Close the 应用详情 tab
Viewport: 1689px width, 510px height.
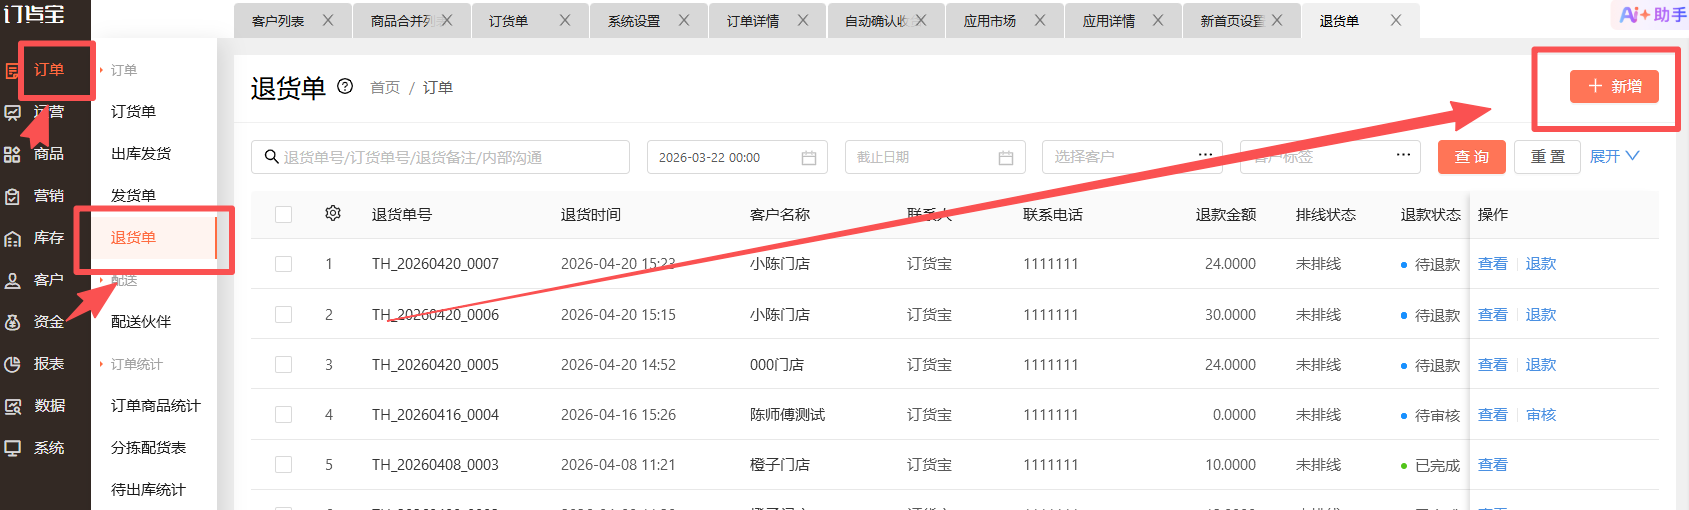[x=1158, y=20]
